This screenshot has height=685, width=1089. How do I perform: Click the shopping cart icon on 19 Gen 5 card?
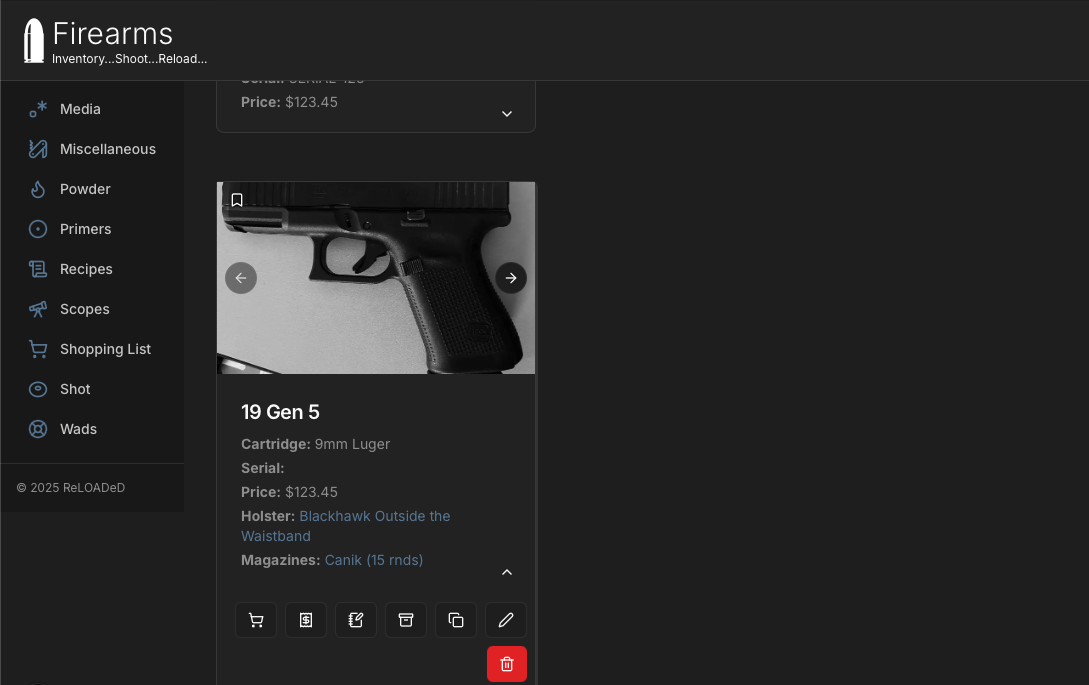click(256, 620)
